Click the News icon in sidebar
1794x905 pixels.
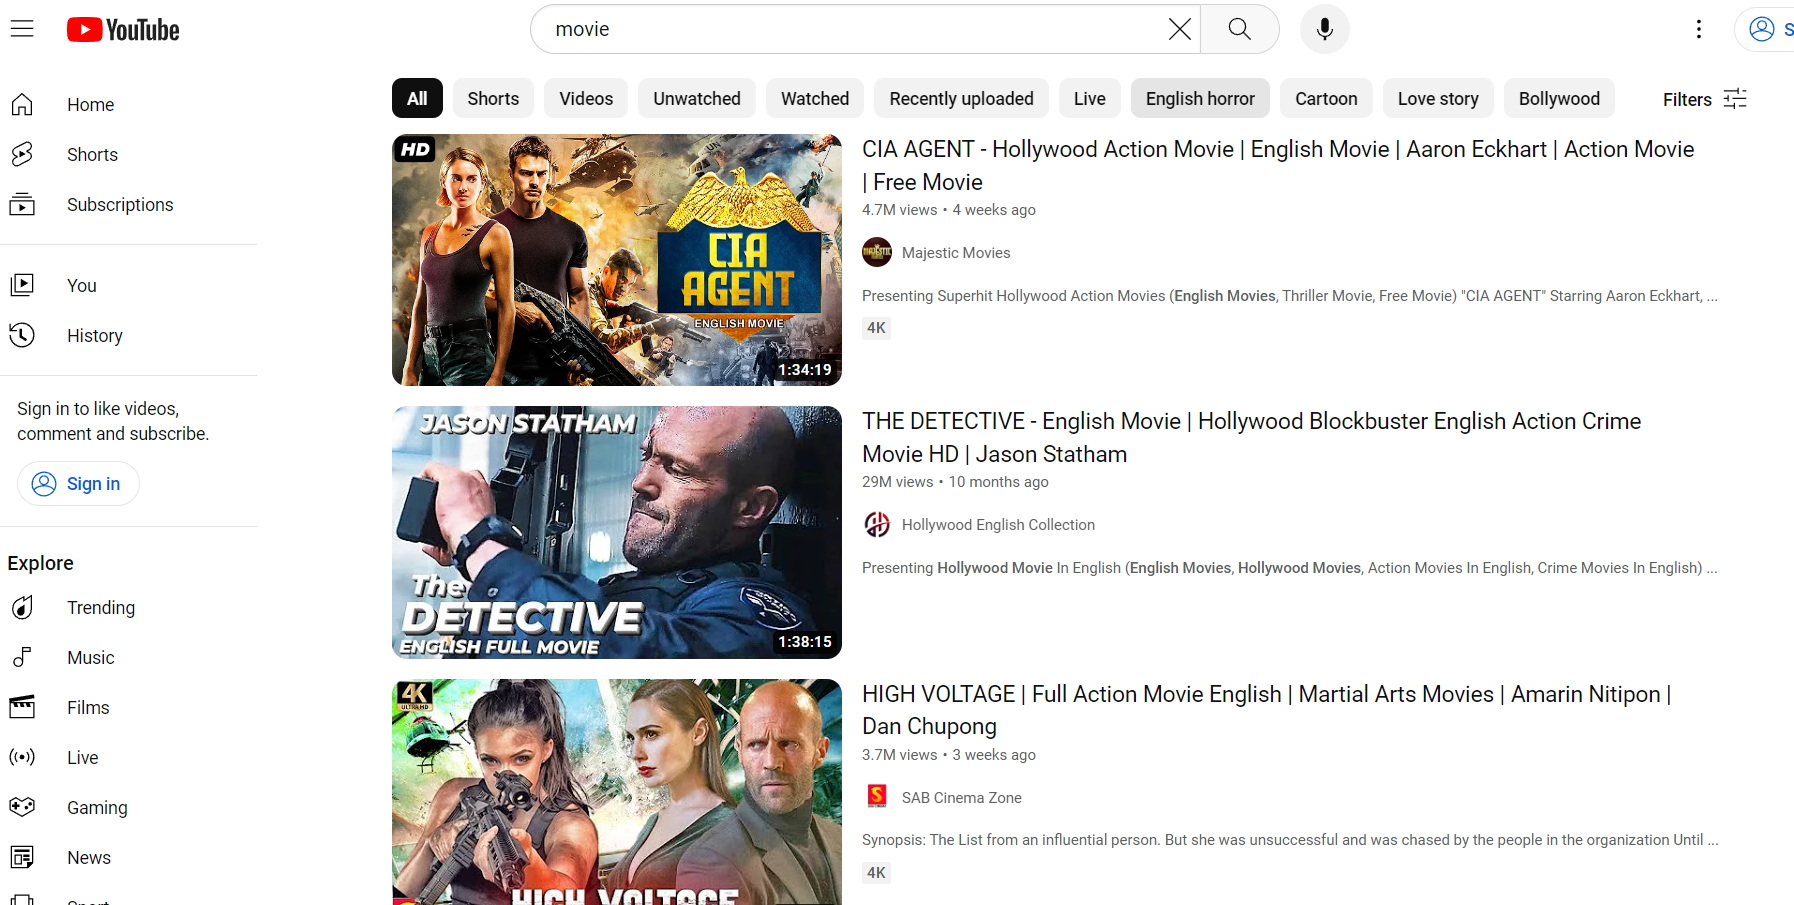[x=22, y=858]
